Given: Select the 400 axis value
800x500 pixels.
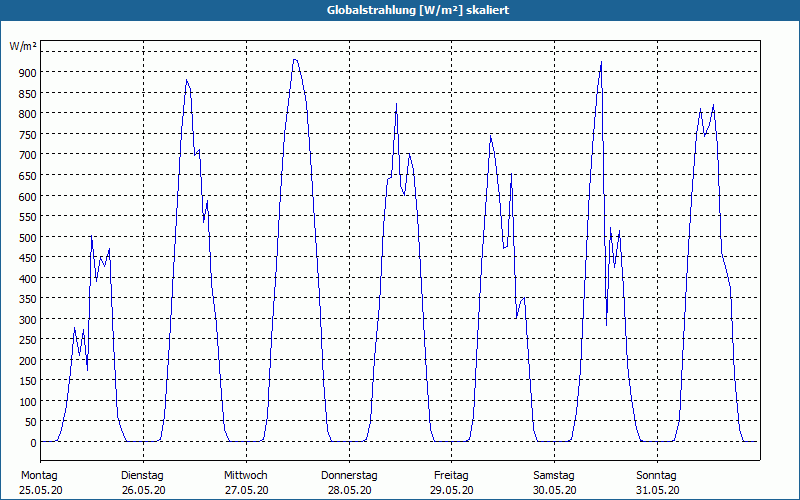Looking at the screenshot, I should coord(27,279).
